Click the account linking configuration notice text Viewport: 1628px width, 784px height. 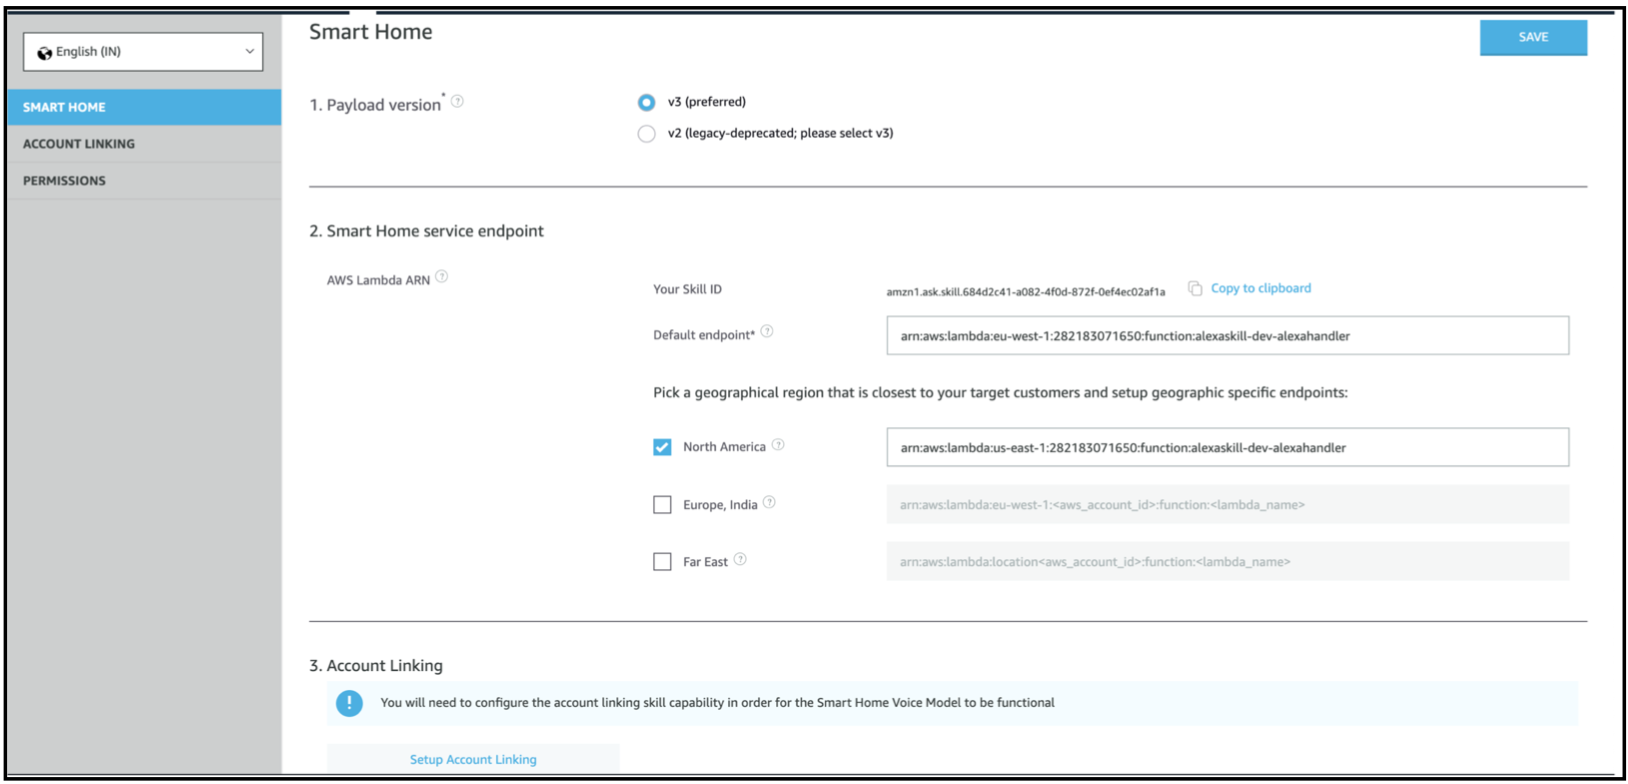point(717,703)
